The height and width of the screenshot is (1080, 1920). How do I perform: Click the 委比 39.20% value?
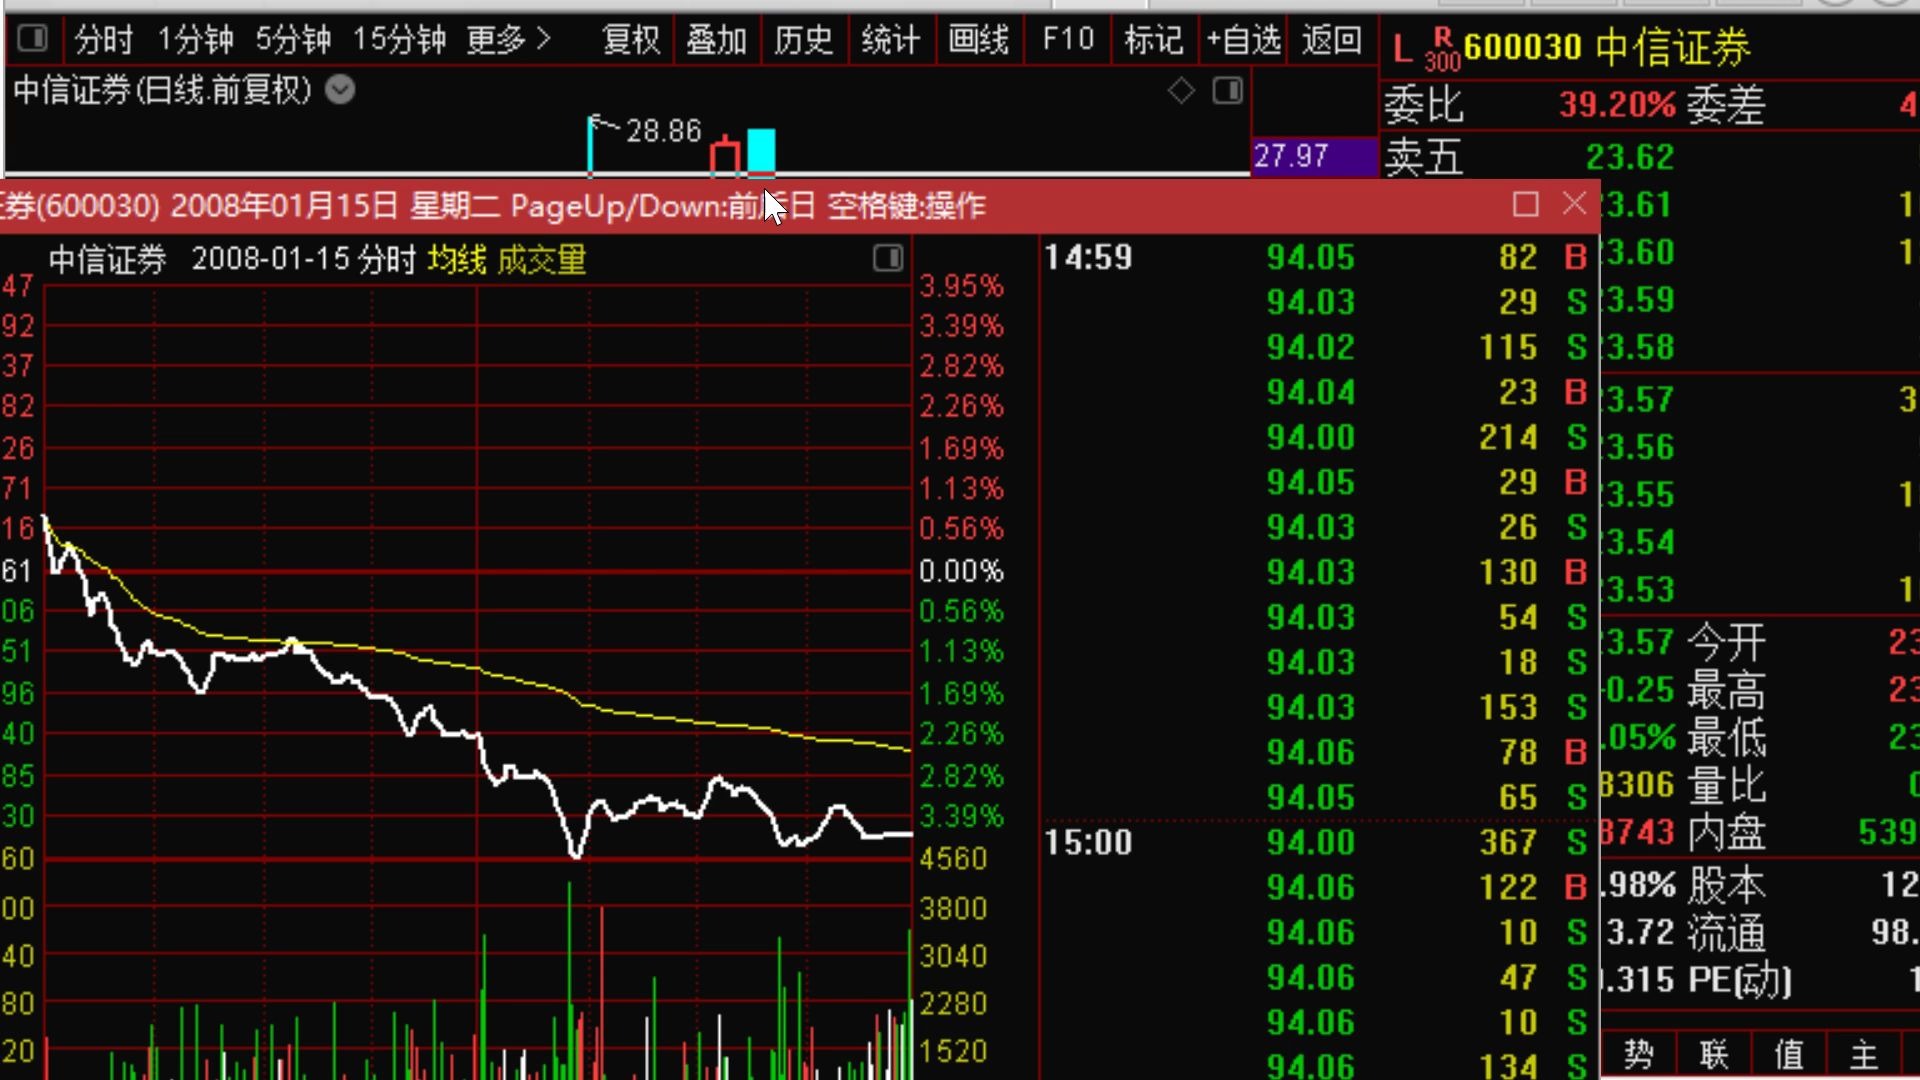(1617, 105)
